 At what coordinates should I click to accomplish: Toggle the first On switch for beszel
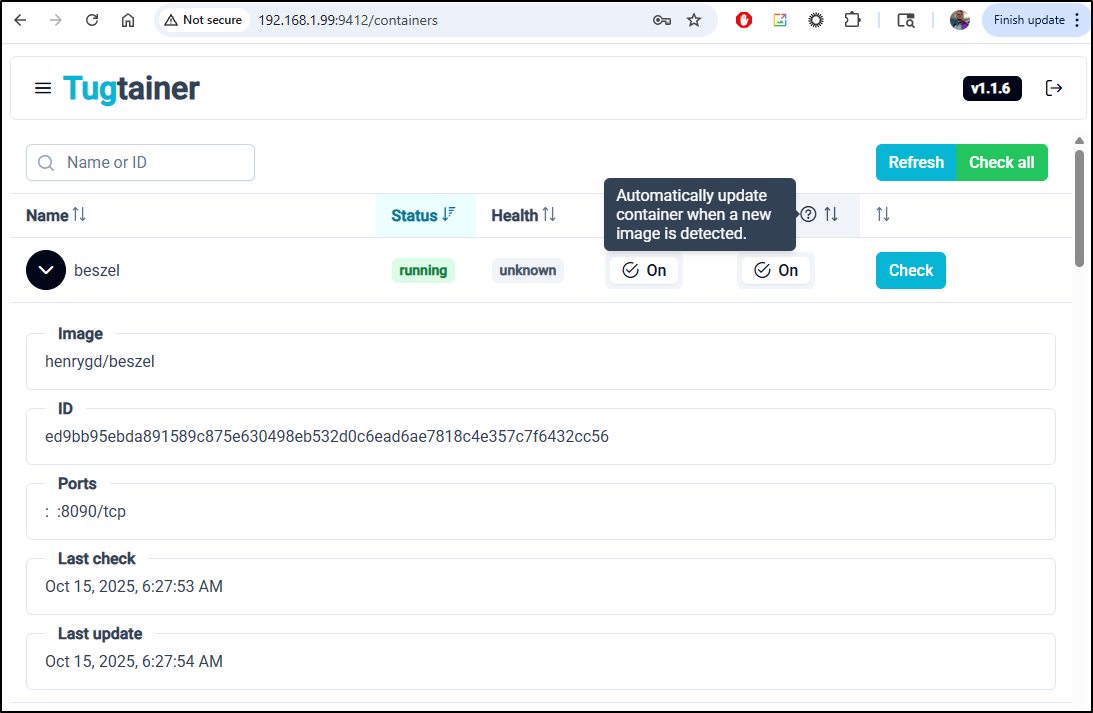pos(644,270)
